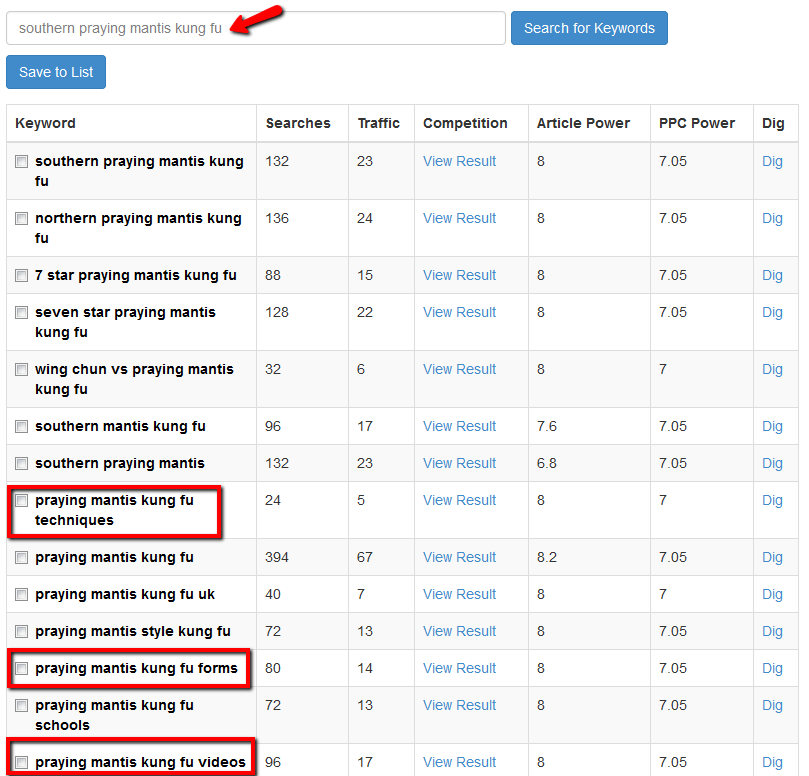Image resolution: width=809 pixels, height=776 pixels.
Task: Click View Result for southern mantis kung fu
Action: pos(459,426)
